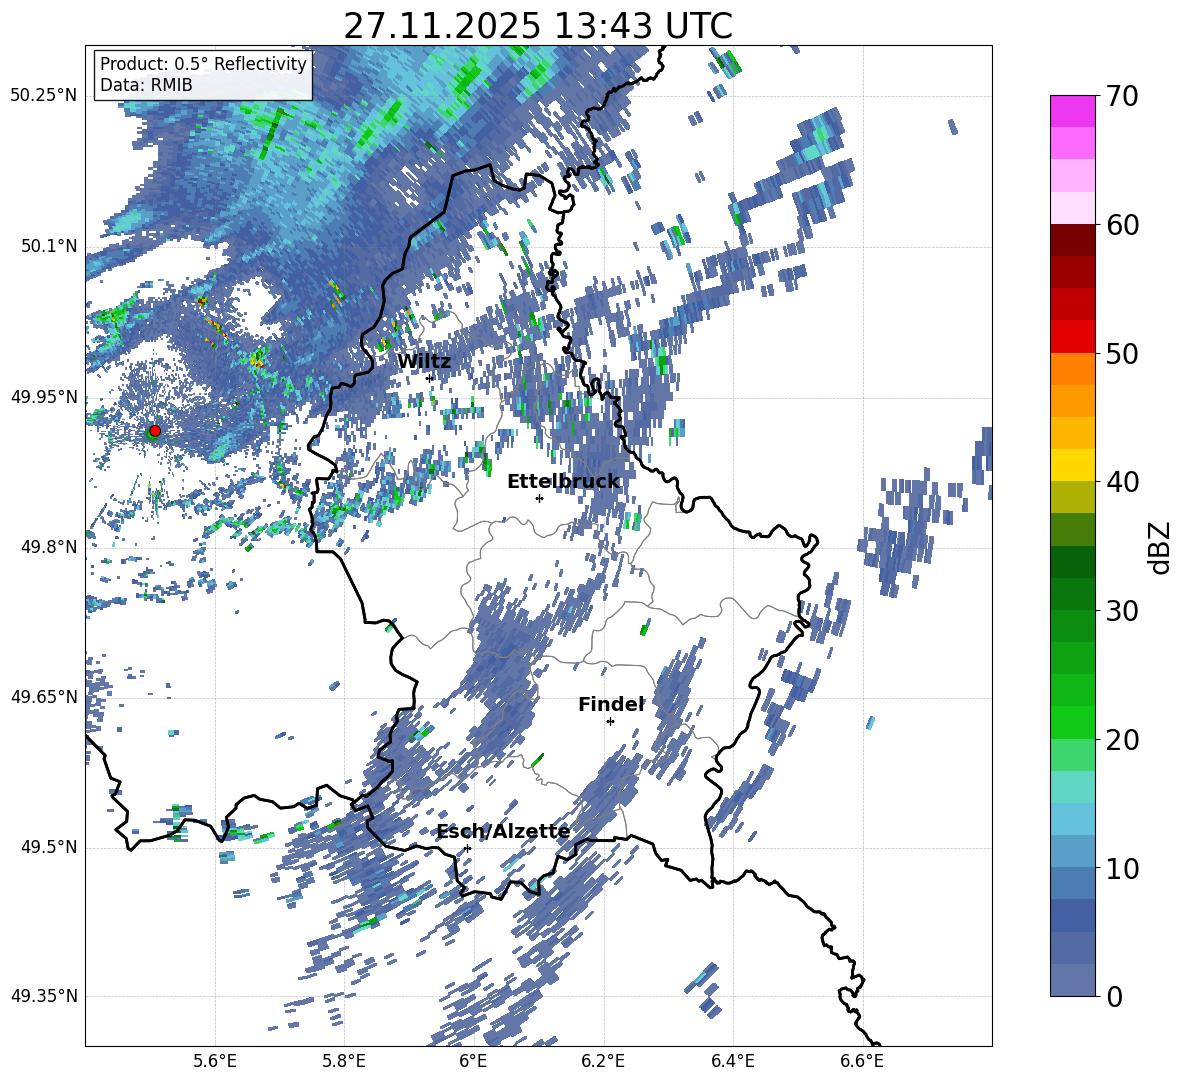Click the 10 value on colorbar

pyautogui.click(x=1122, y=868)
